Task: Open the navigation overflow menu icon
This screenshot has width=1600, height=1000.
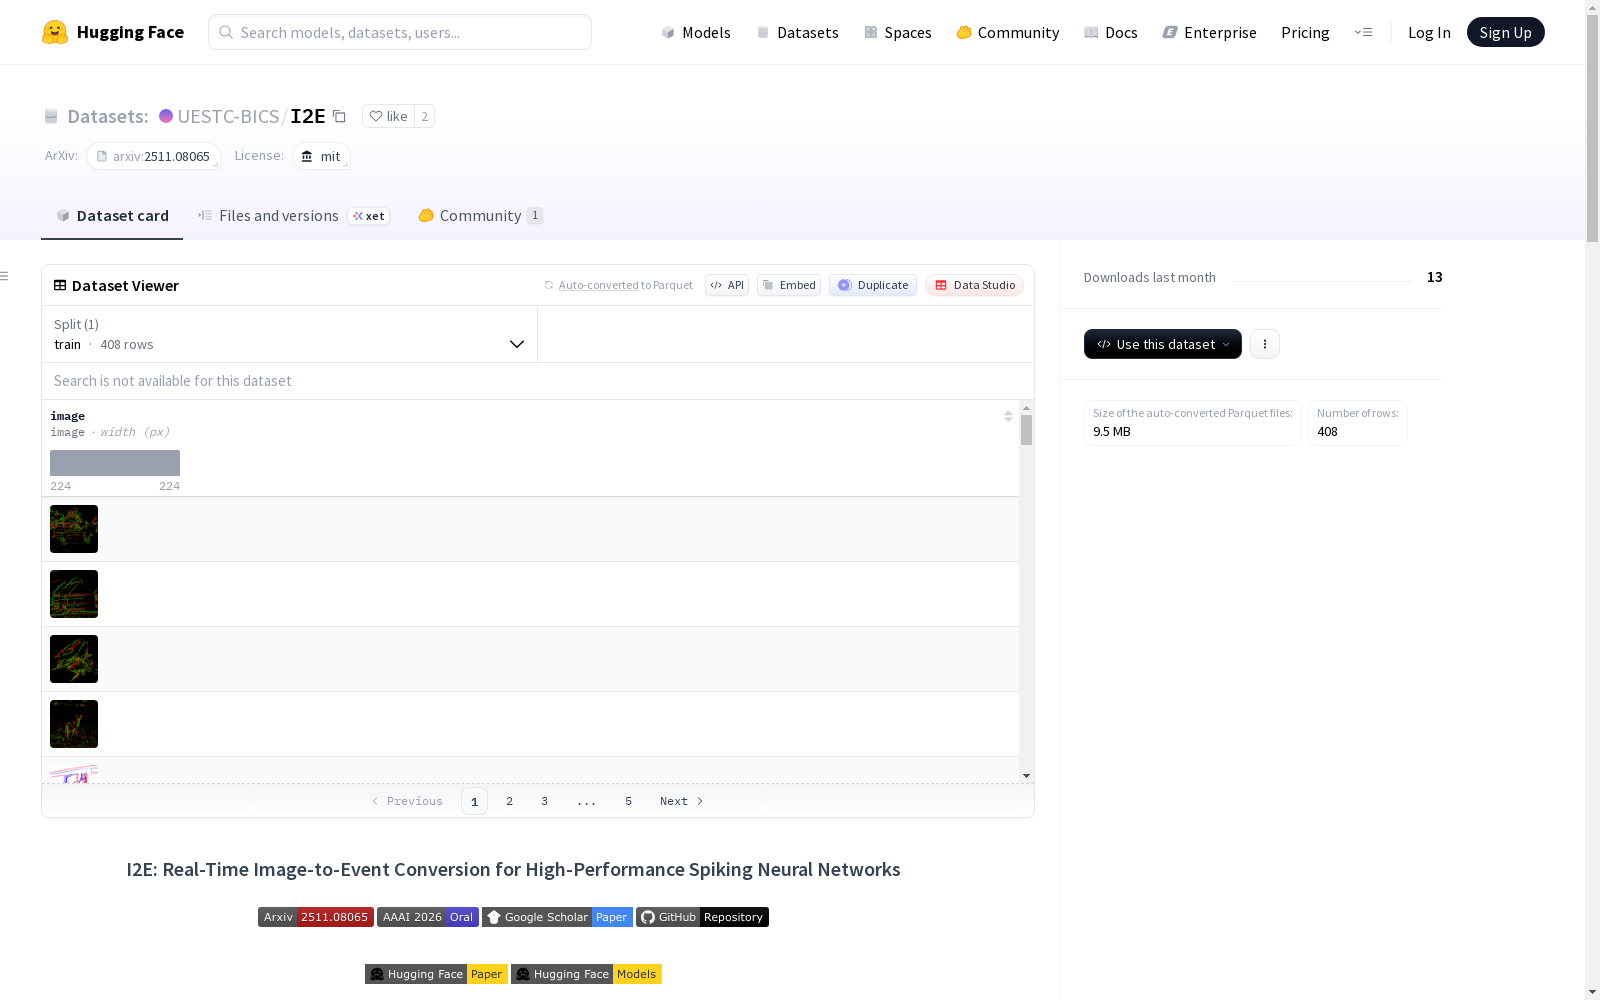Action: pyautogui.click(x=1363, y=32)
